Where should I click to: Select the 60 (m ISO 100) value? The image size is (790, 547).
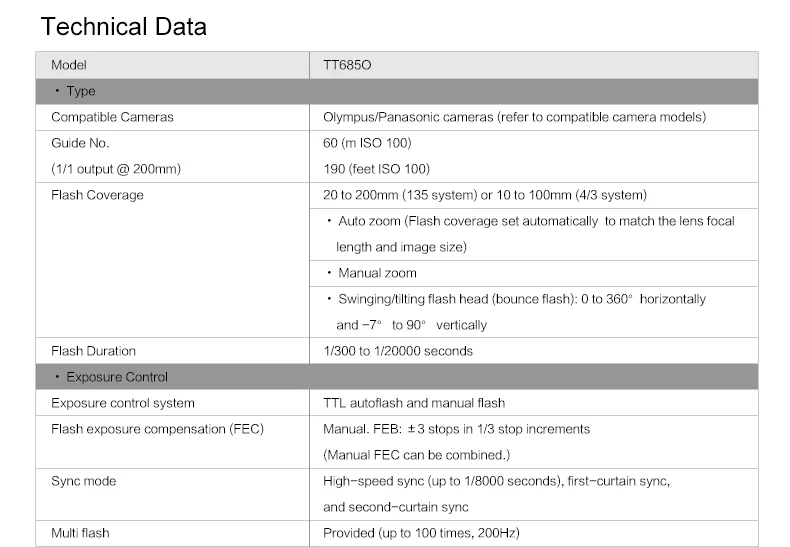pyautogui.click(x=367, y=143)
